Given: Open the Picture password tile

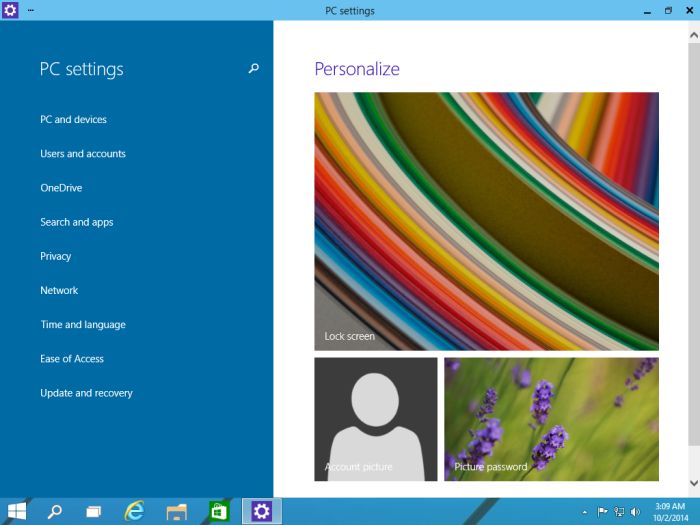Looking at the screenshot, I should coord(551,419).
